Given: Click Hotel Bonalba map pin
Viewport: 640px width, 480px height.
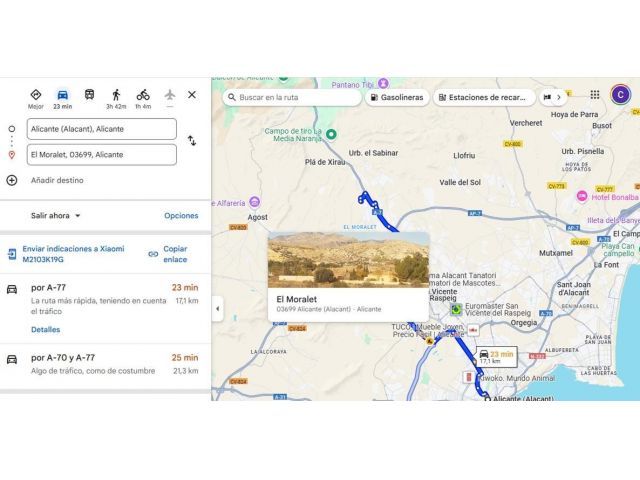Looking at the screenshot, I should click(582, 196).
